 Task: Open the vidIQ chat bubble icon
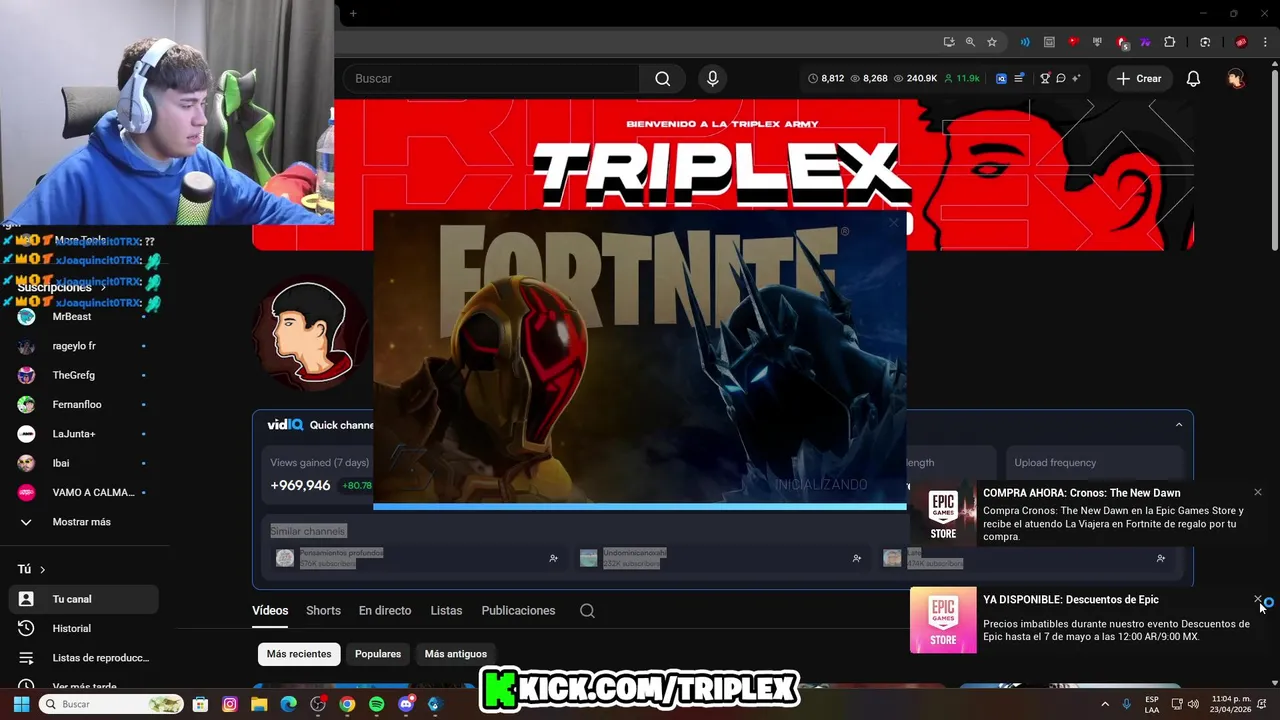pos(1061,78)
